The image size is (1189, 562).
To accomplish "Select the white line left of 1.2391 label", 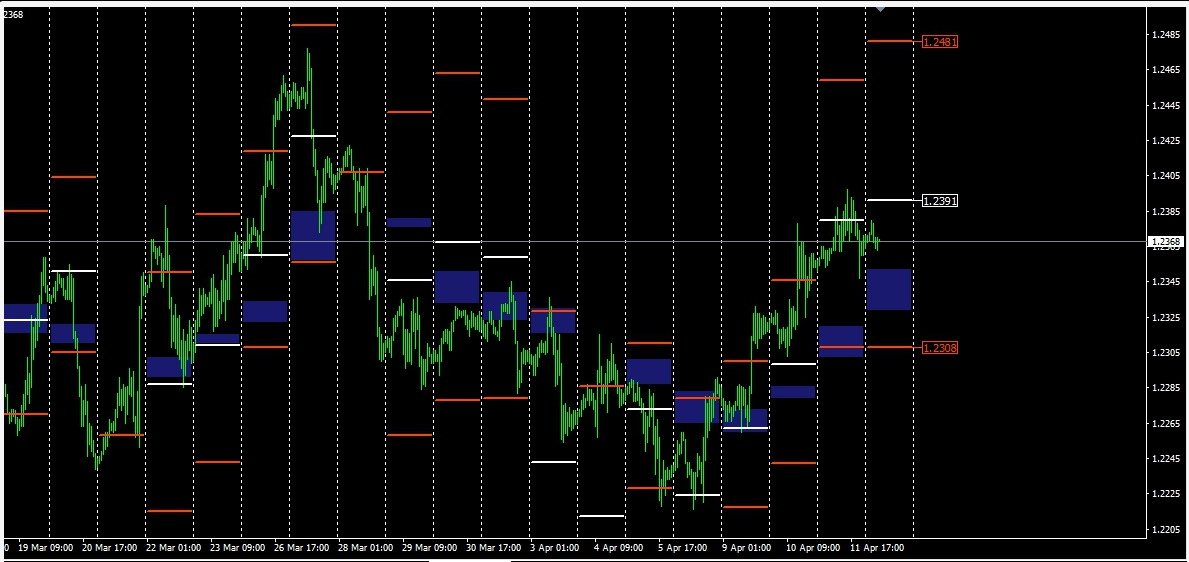I will [890, 201].
